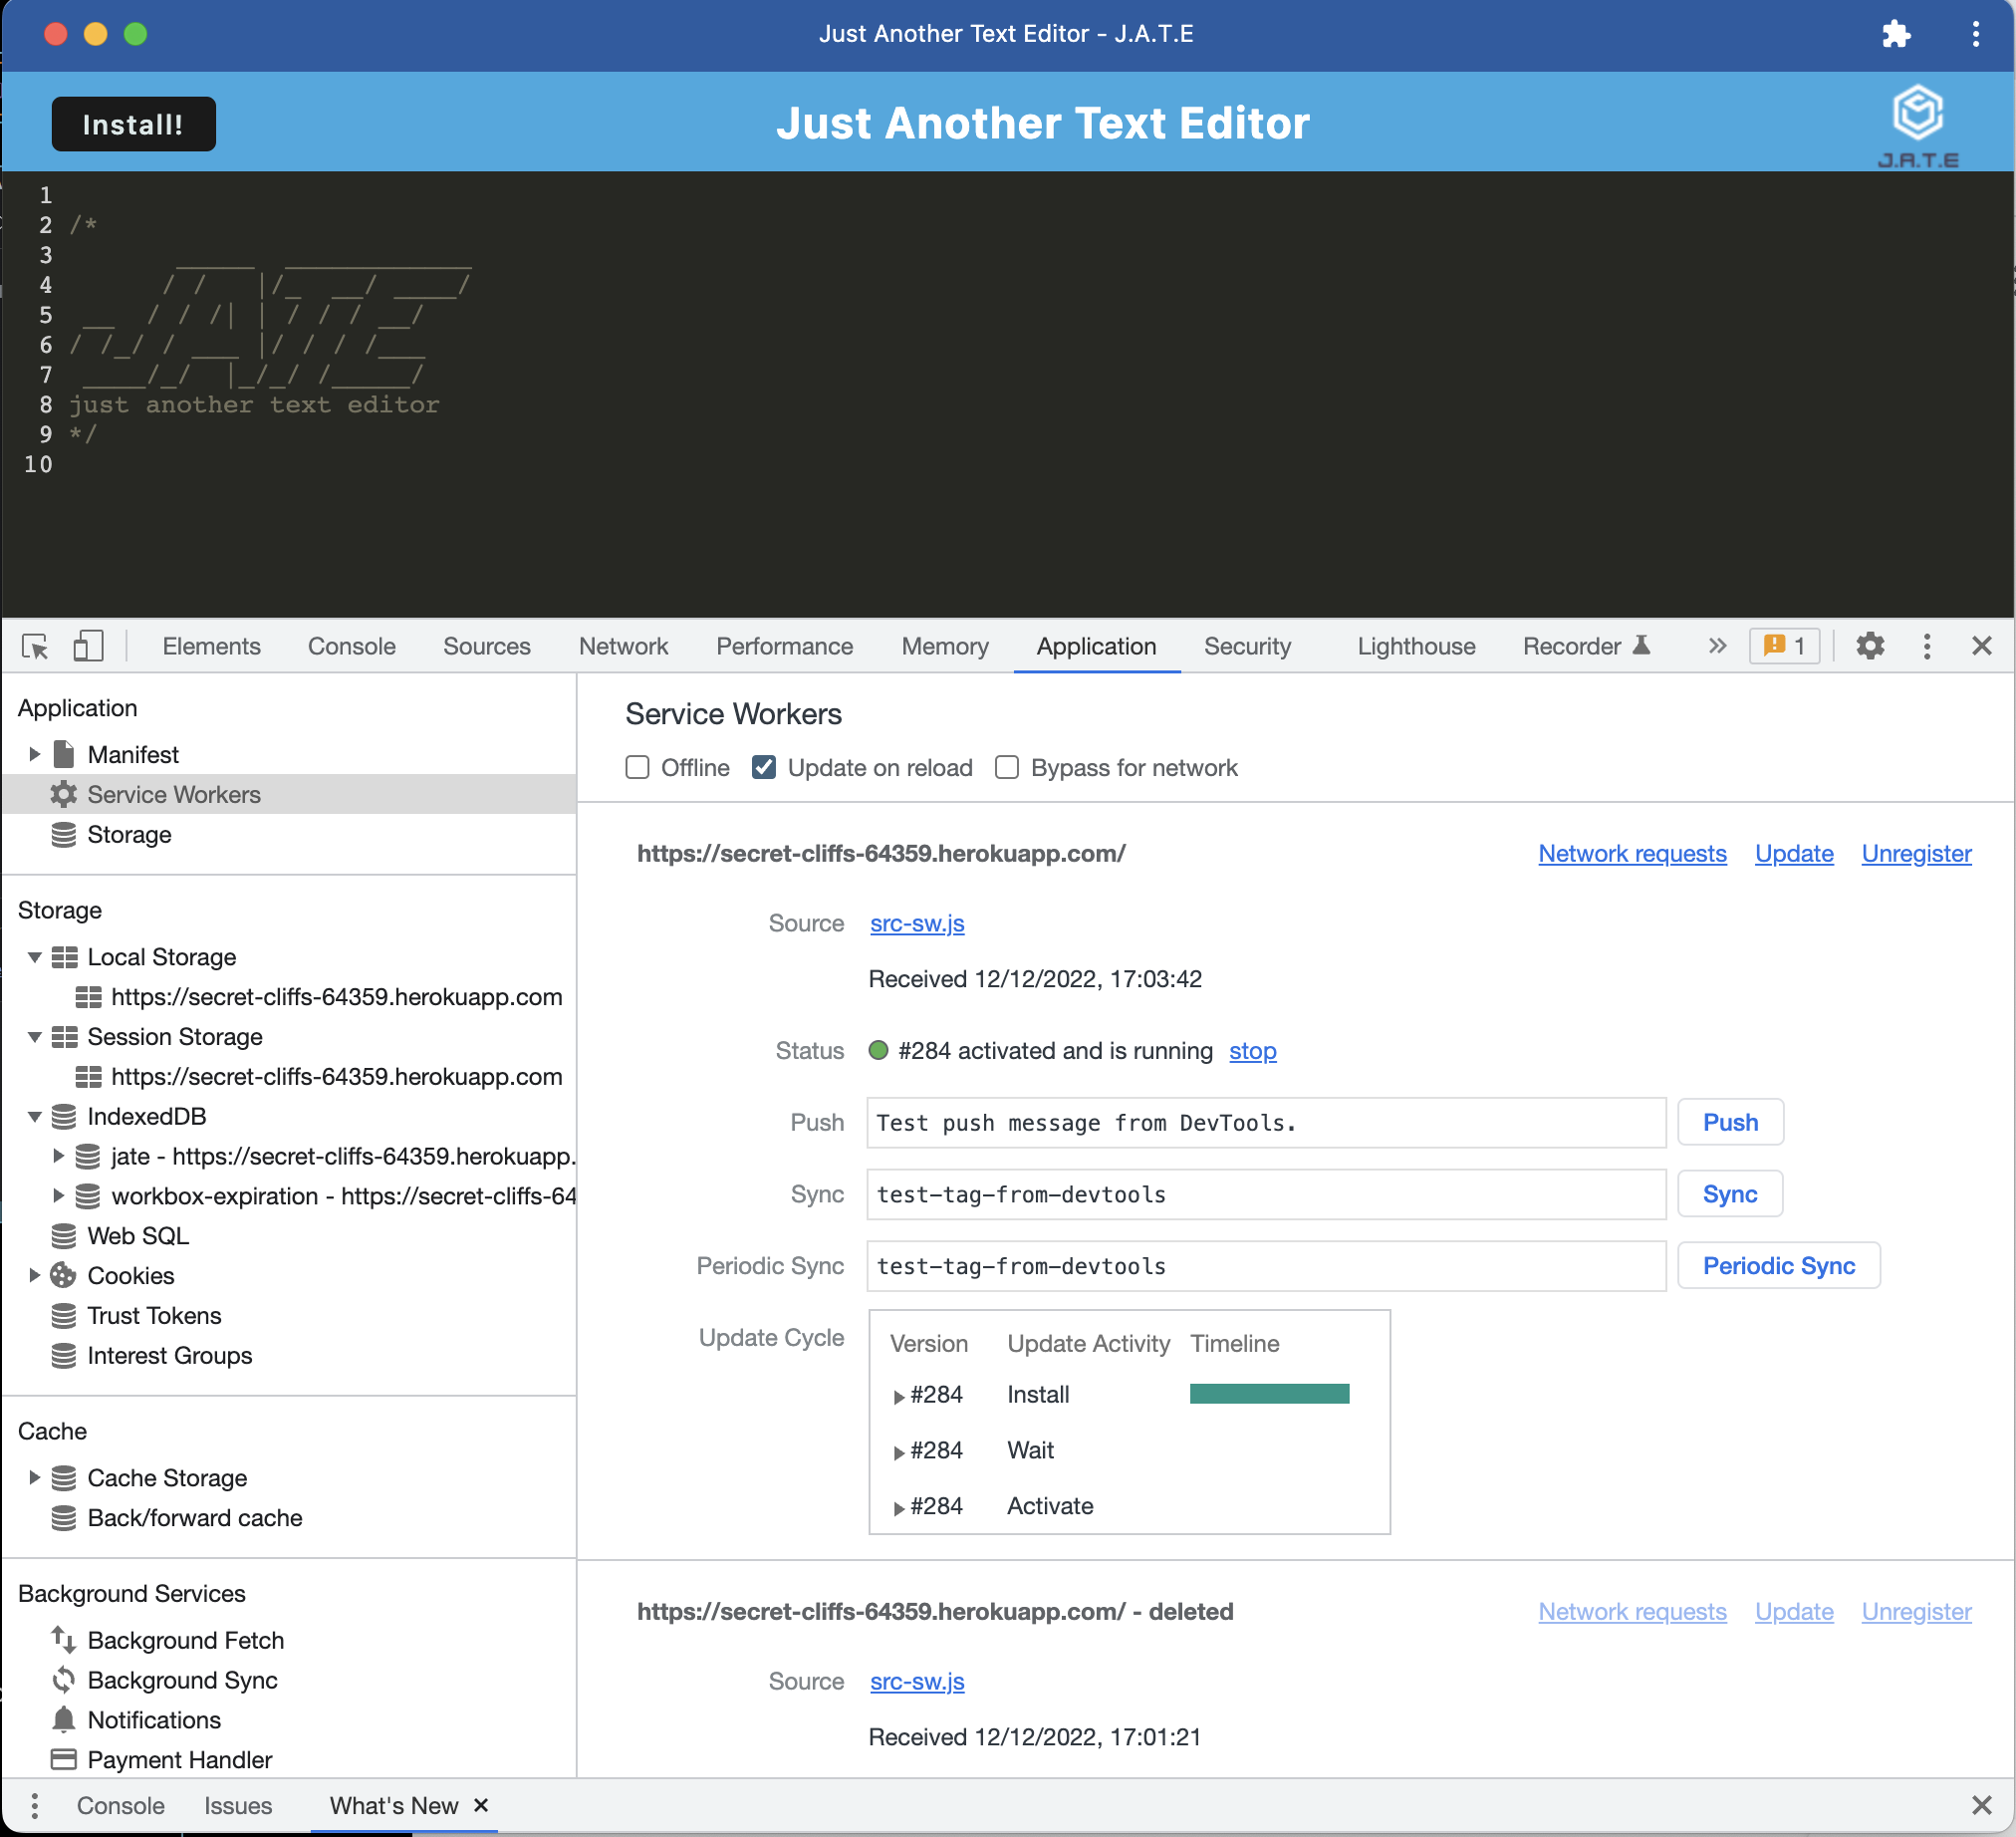Click the Unregister link

click(x=1915, y=853)
